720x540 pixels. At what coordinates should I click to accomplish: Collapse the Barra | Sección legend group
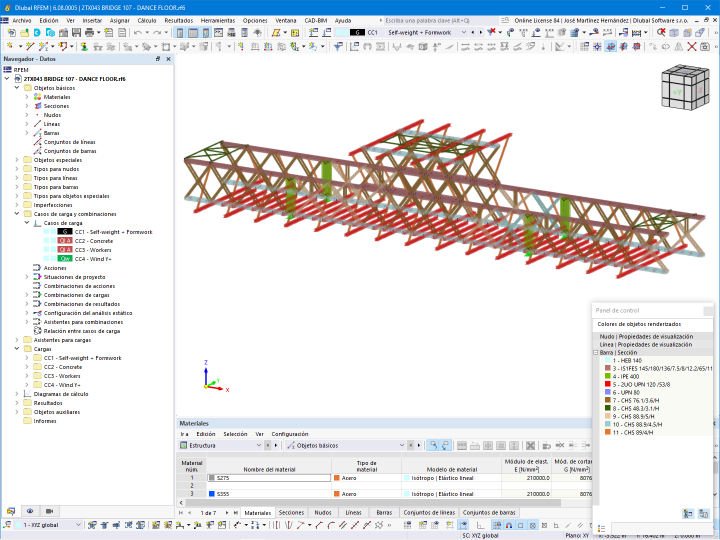point(596,353)
